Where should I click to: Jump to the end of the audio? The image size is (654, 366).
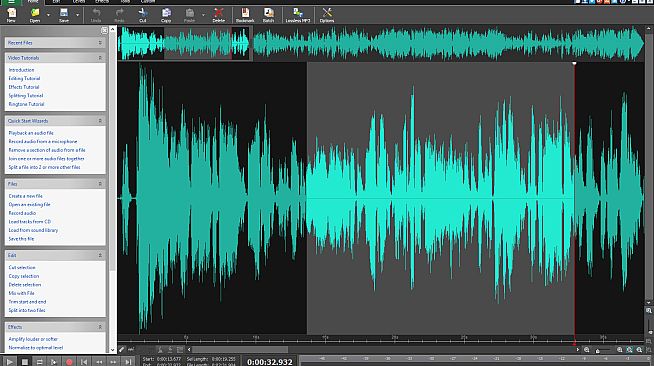128,361
